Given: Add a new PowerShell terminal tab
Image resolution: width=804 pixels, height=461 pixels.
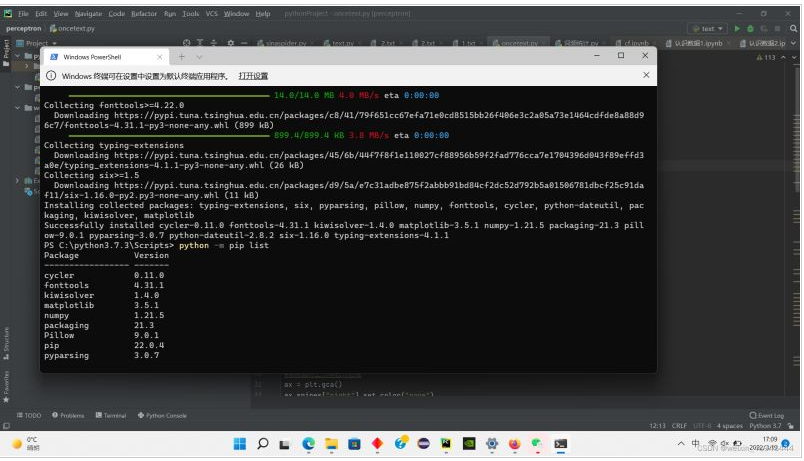Looking at the screenshot, I should click(x=182, y=57).
